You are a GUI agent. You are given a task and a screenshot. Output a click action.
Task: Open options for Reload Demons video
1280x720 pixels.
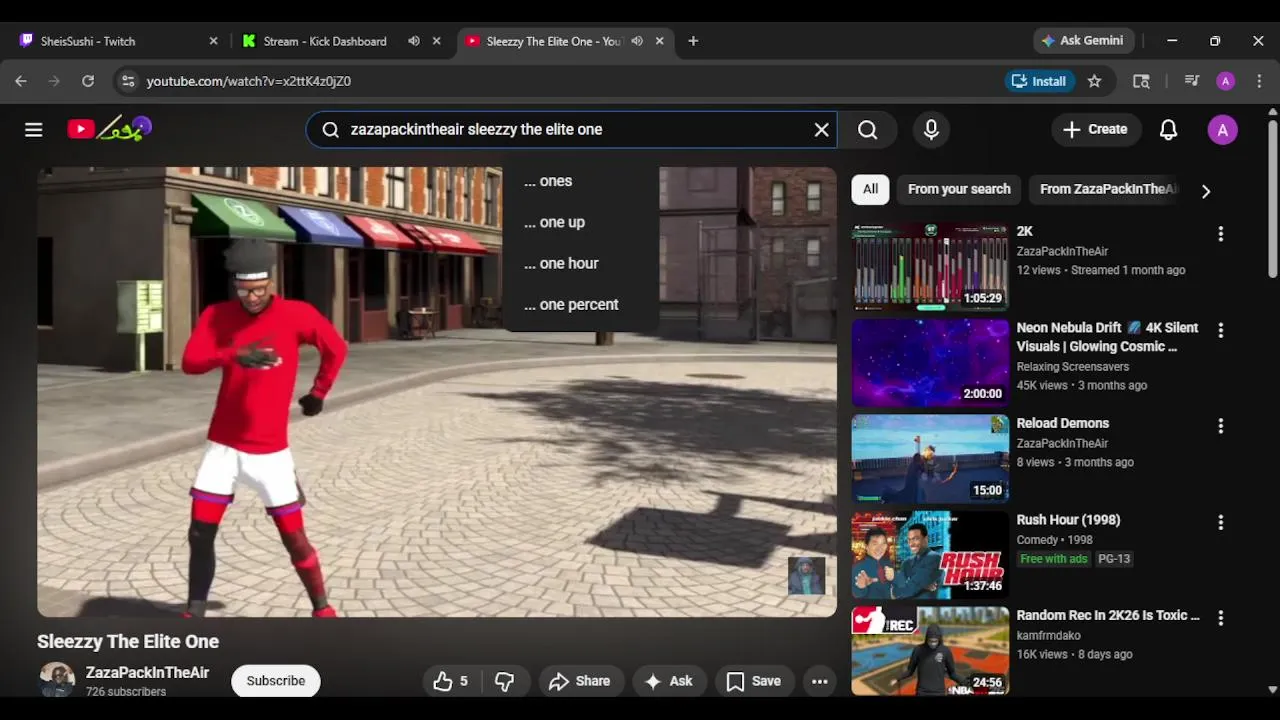[1220, 426]
